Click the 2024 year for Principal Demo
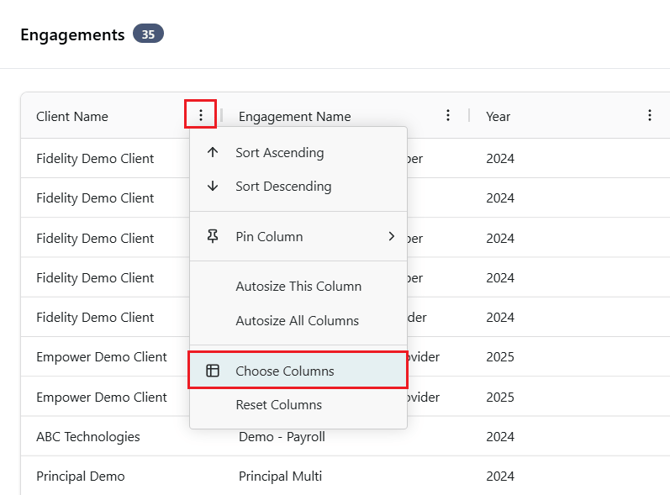 tap(500, 476)
